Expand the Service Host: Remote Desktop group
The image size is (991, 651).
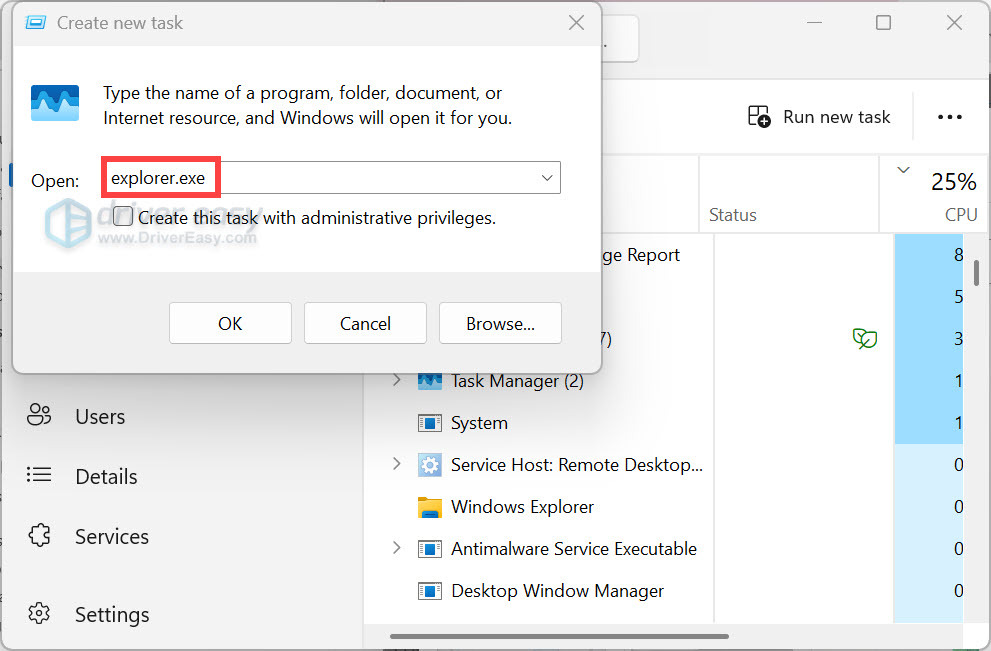[396, 464]
